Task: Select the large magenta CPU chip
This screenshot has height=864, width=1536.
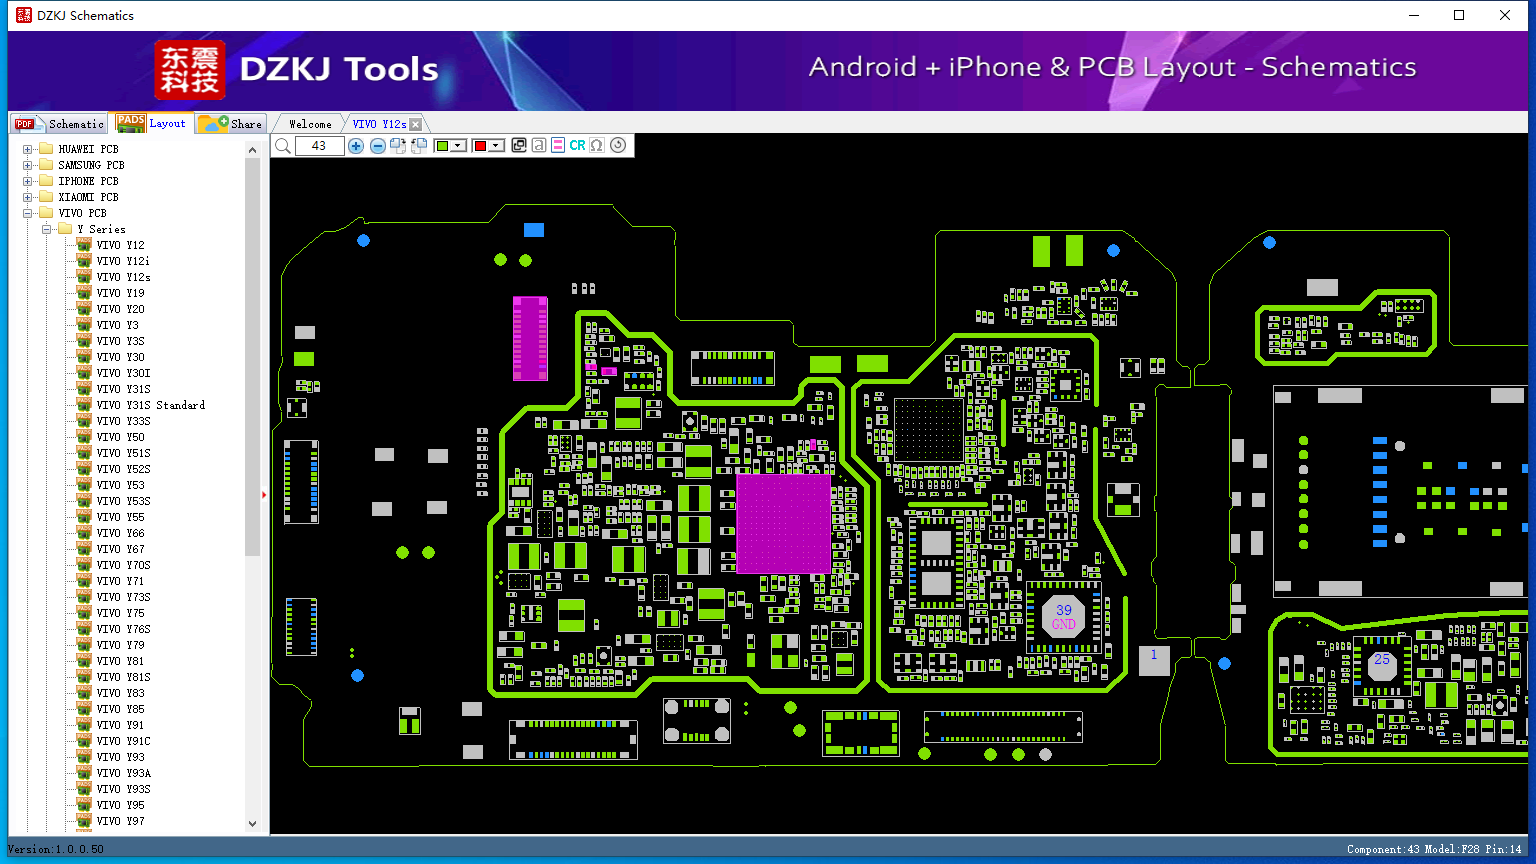Action: [783, 523]
